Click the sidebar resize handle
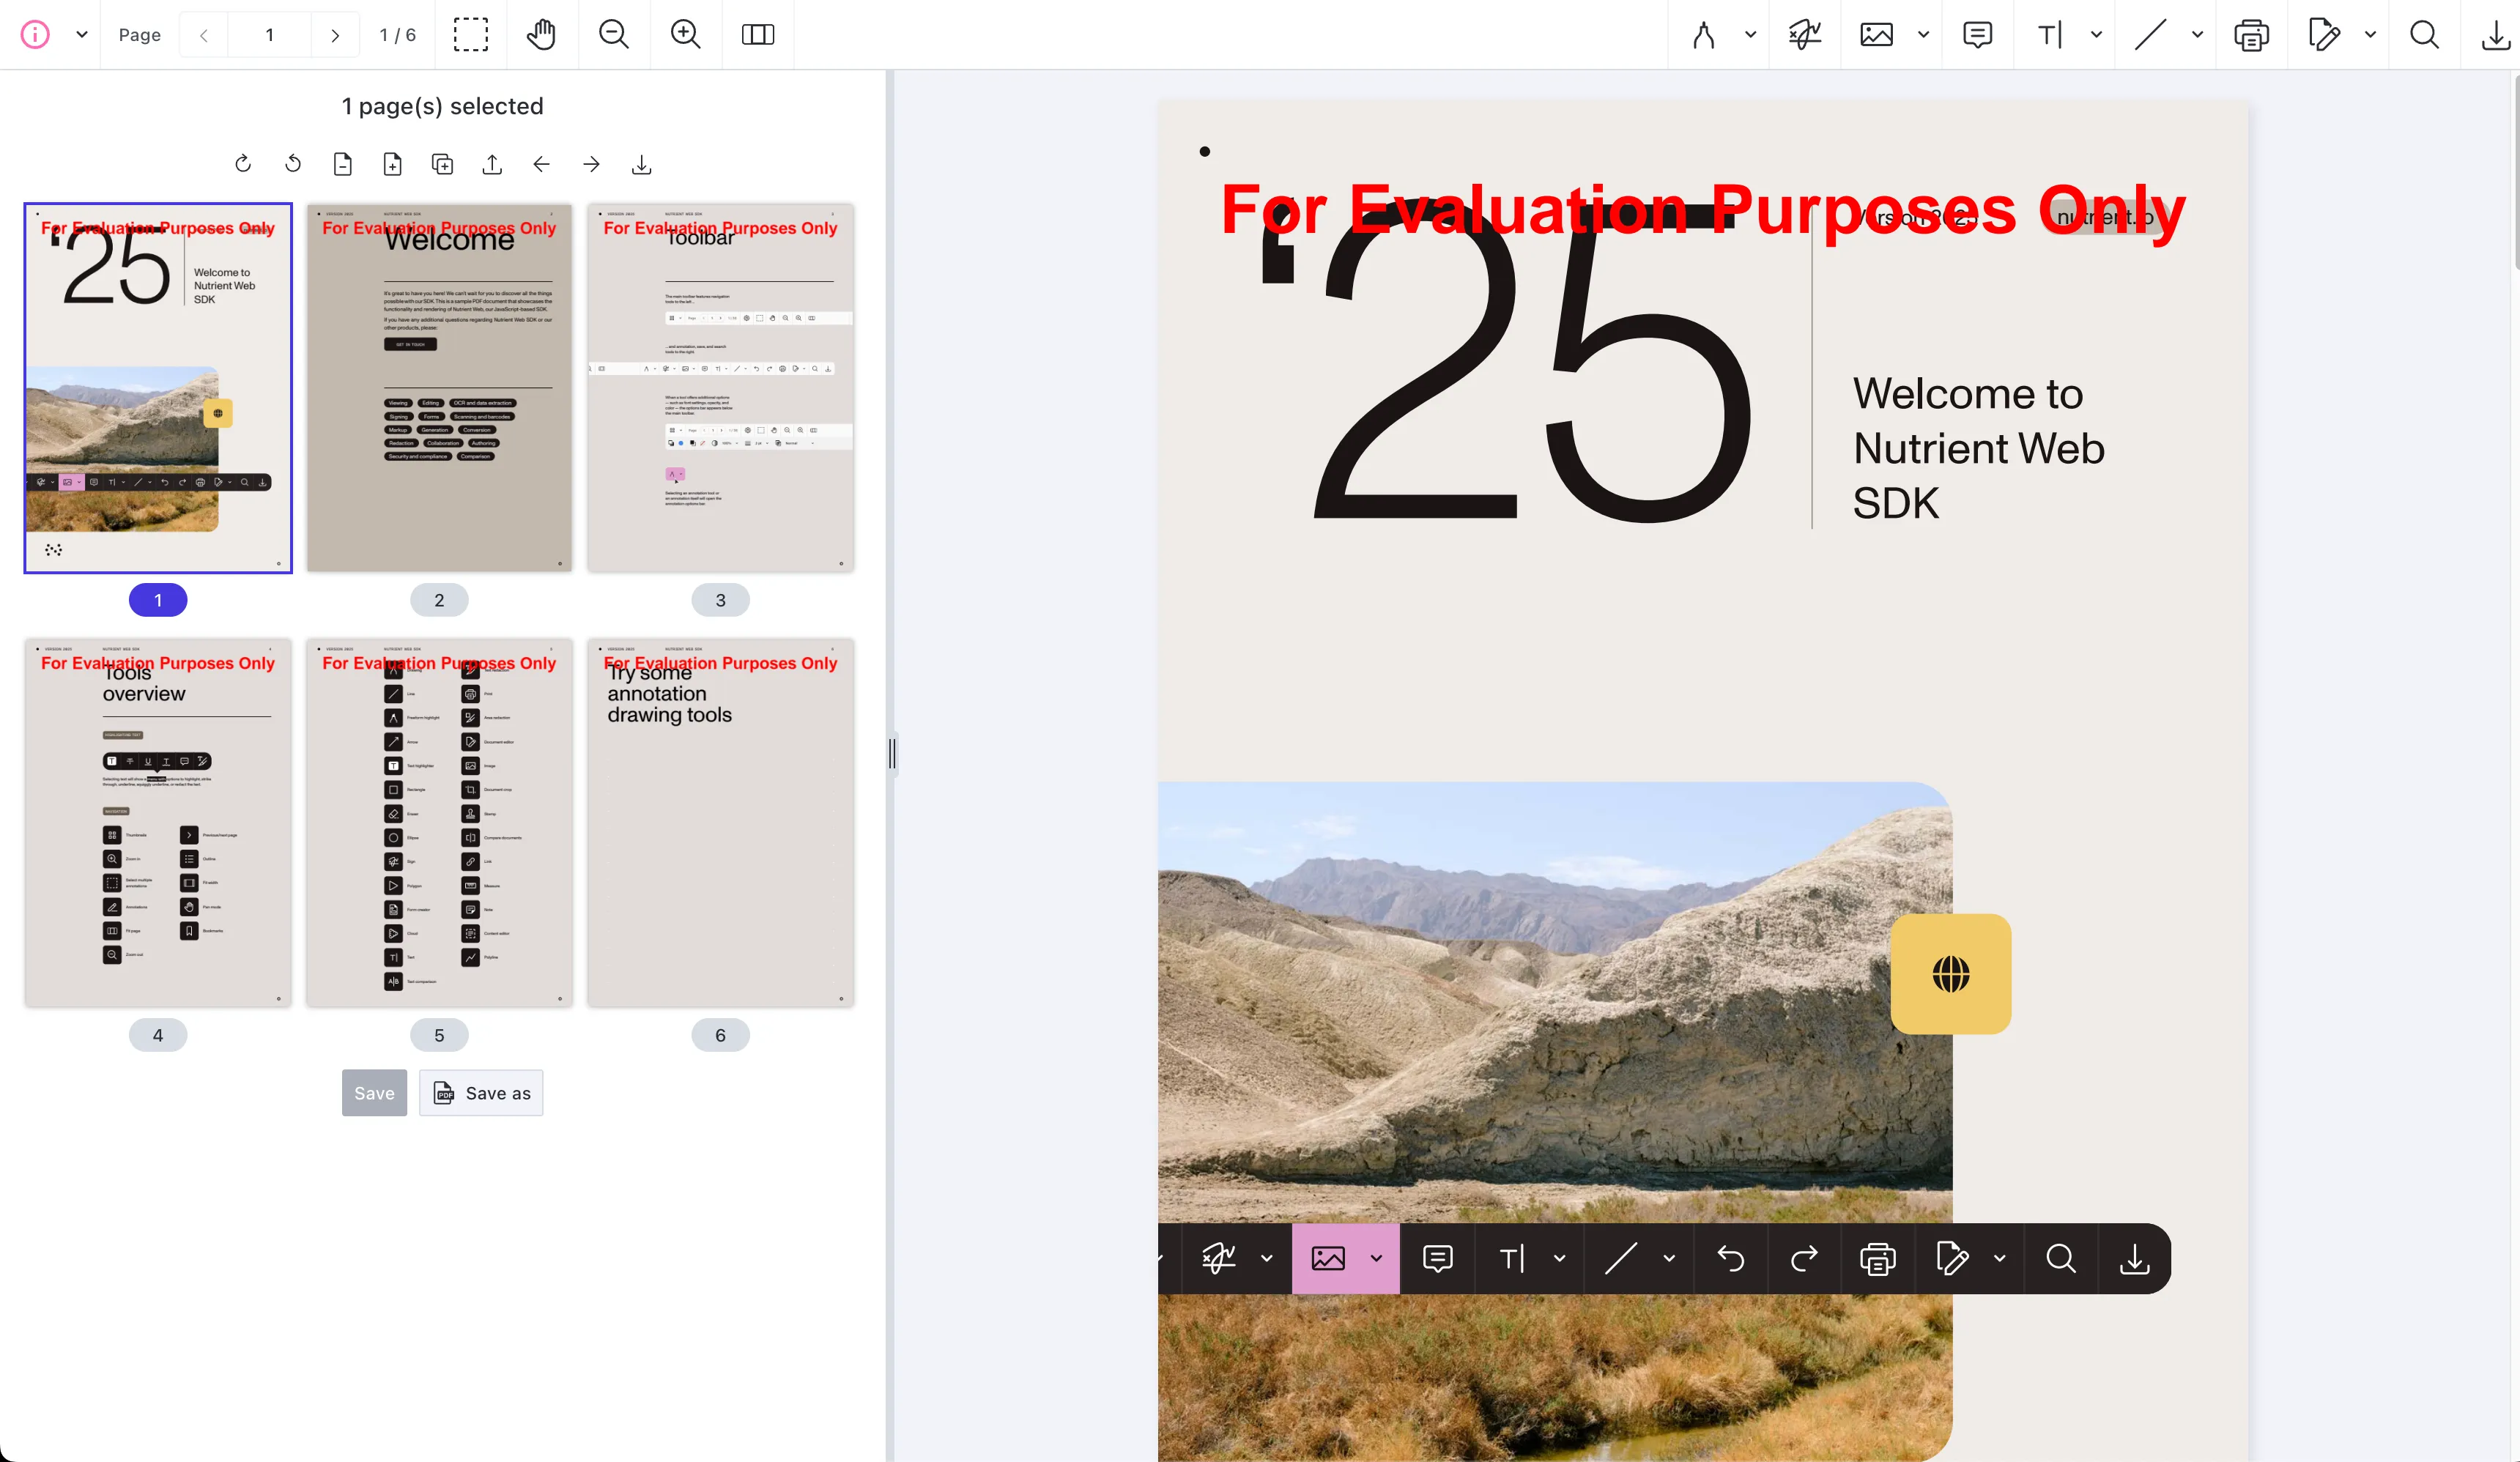 point(891,753)
